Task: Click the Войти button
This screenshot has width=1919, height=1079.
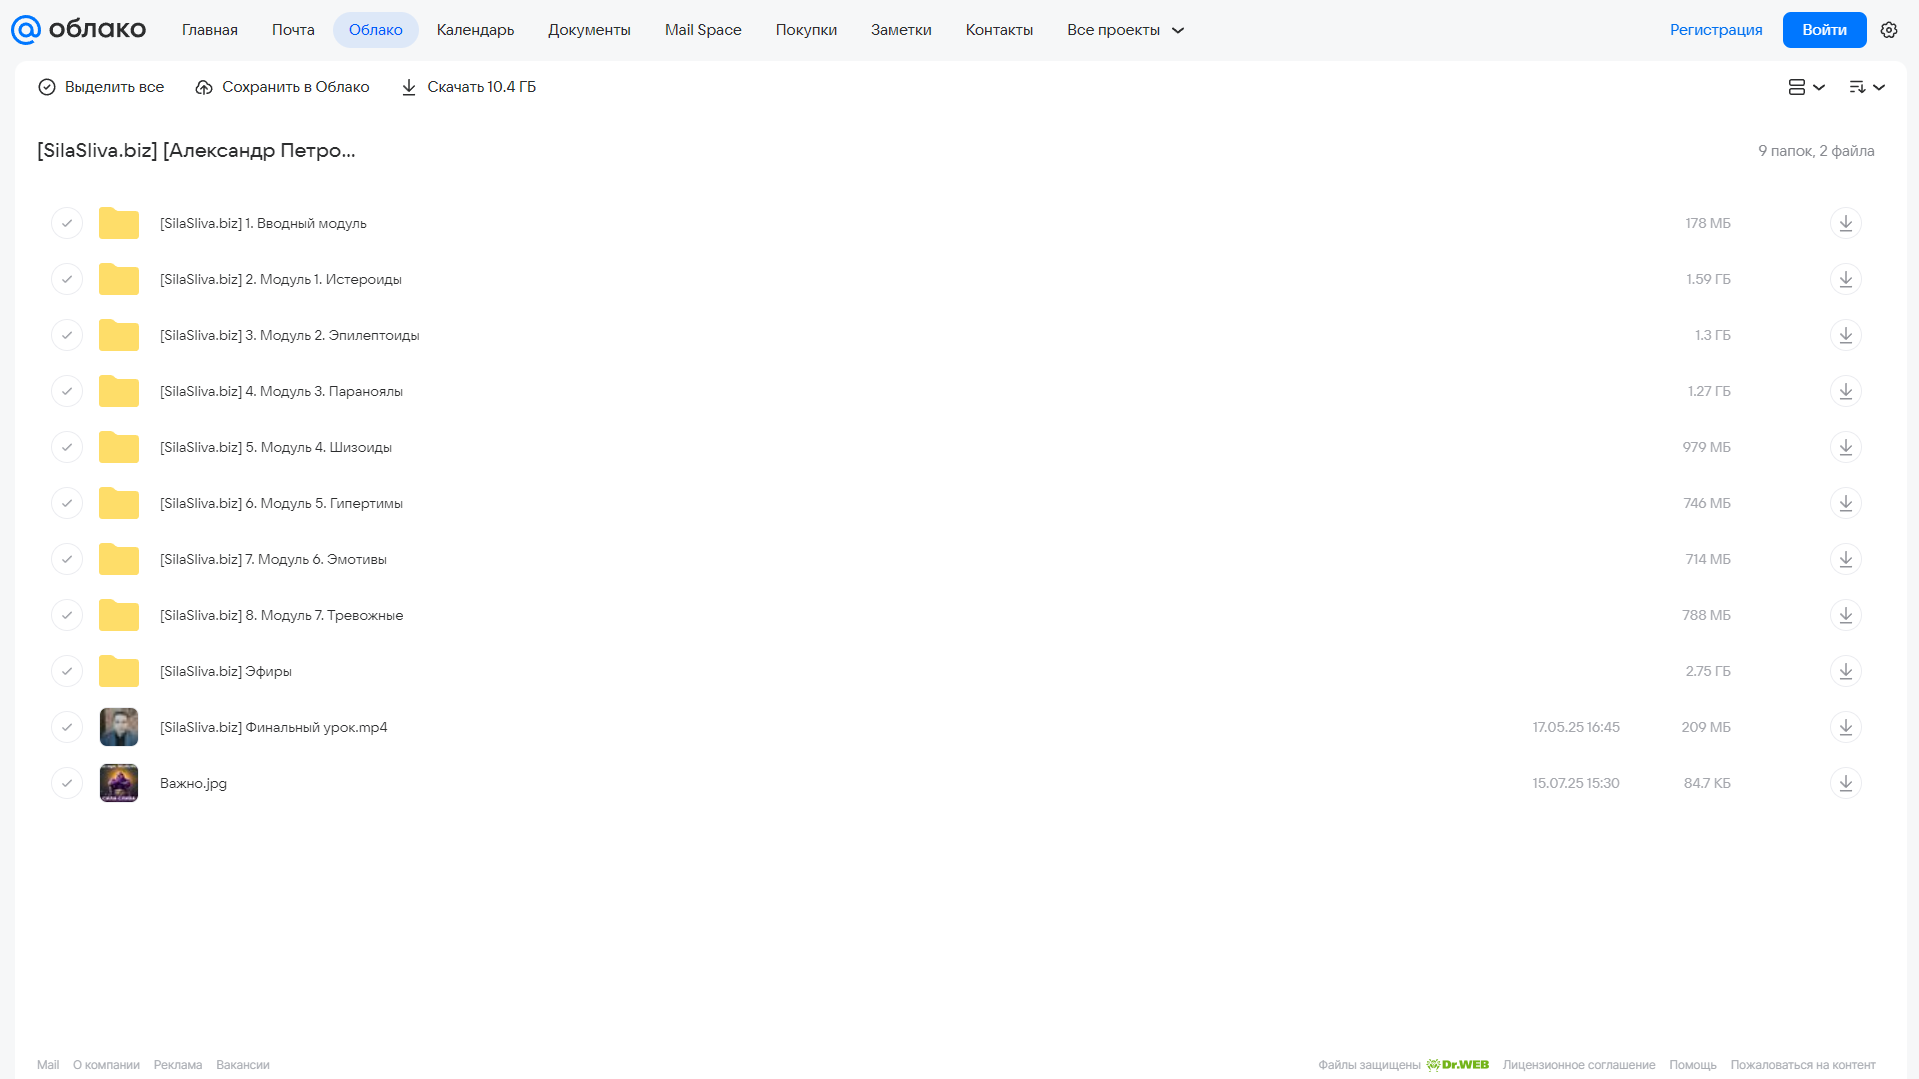Action: pyautogui.click(x=1824, y=30)
